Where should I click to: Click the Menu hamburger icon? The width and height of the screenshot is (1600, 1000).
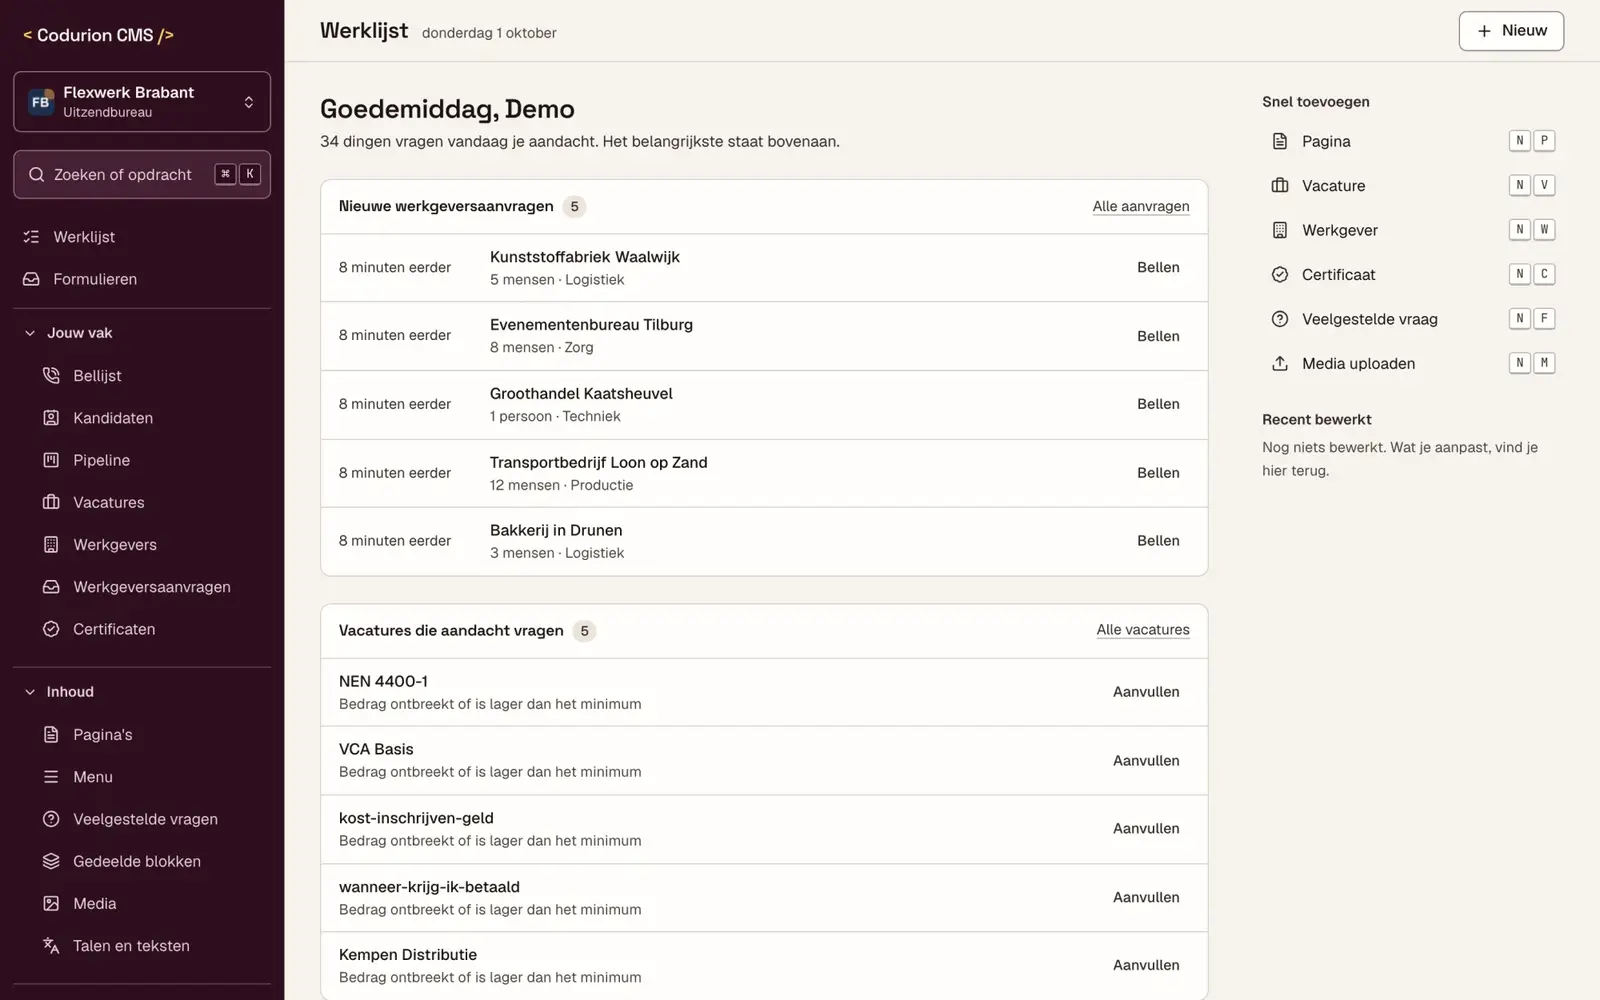pyautogui.click(x=51, y=777)
